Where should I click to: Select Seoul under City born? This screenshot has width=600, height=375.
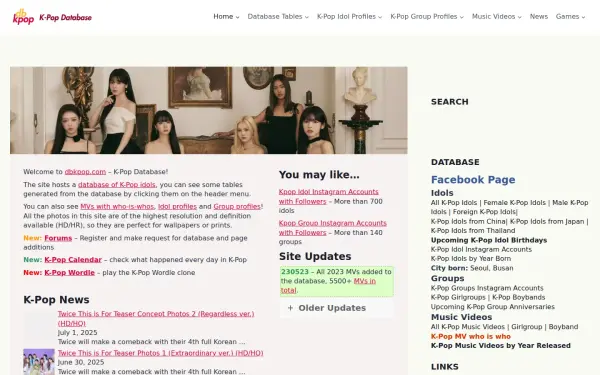click(x=480, y=268)
